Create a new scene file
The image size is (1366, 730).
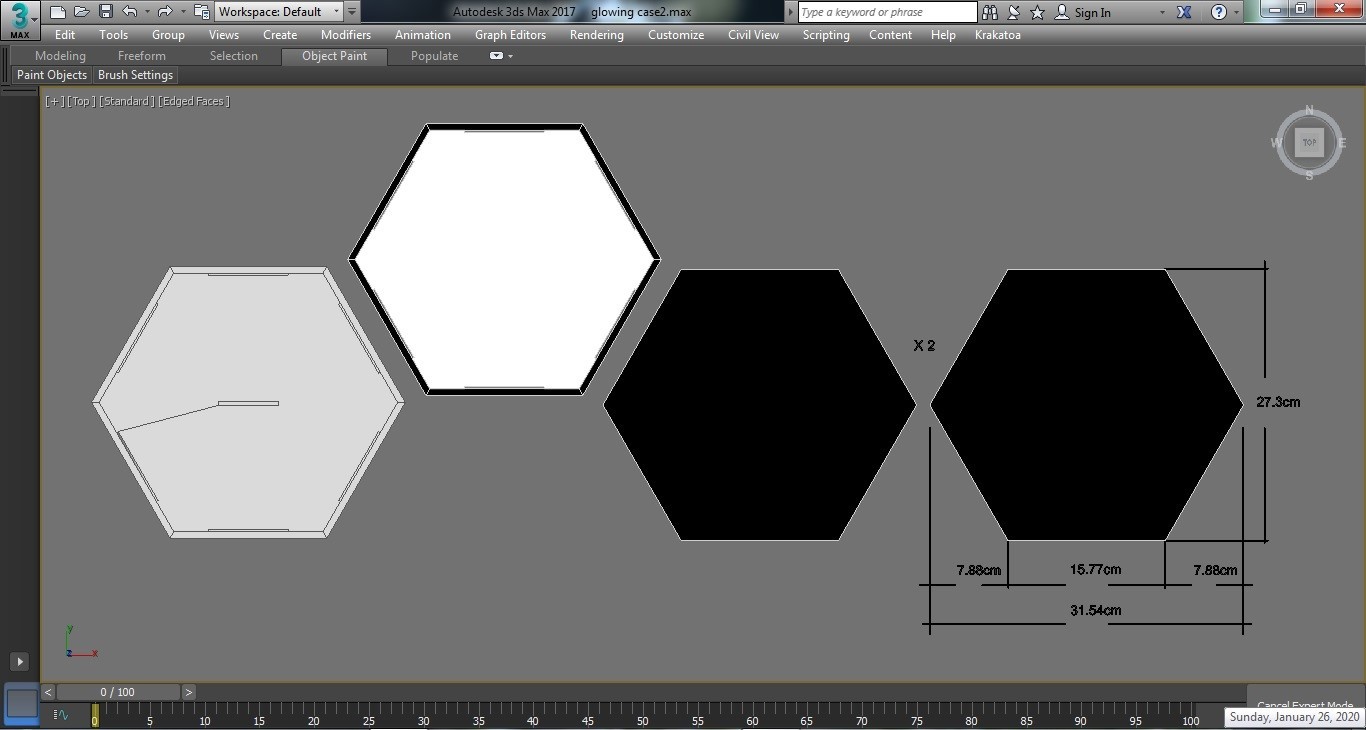click(x=58, y=12)
